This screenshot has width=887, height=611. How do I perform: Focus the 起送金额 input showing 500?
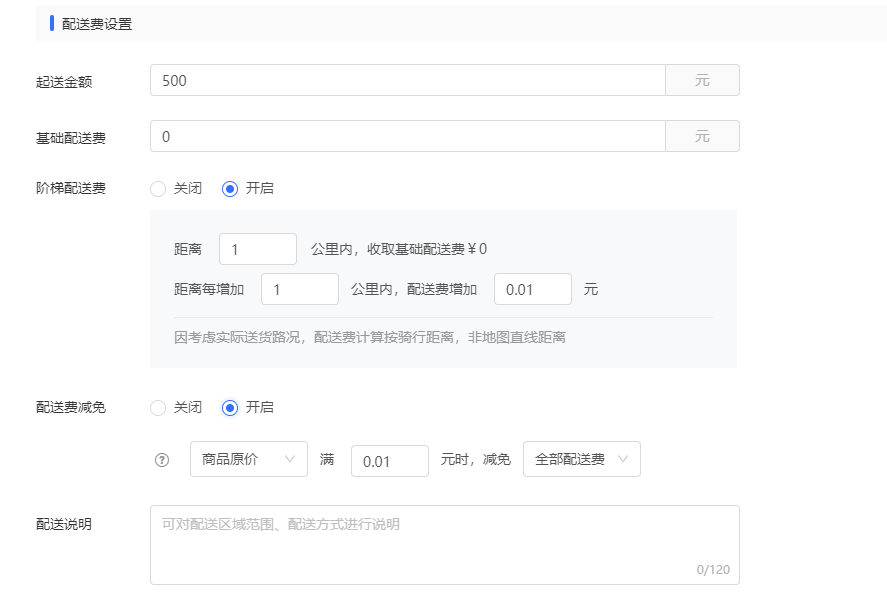pos(407,81)
